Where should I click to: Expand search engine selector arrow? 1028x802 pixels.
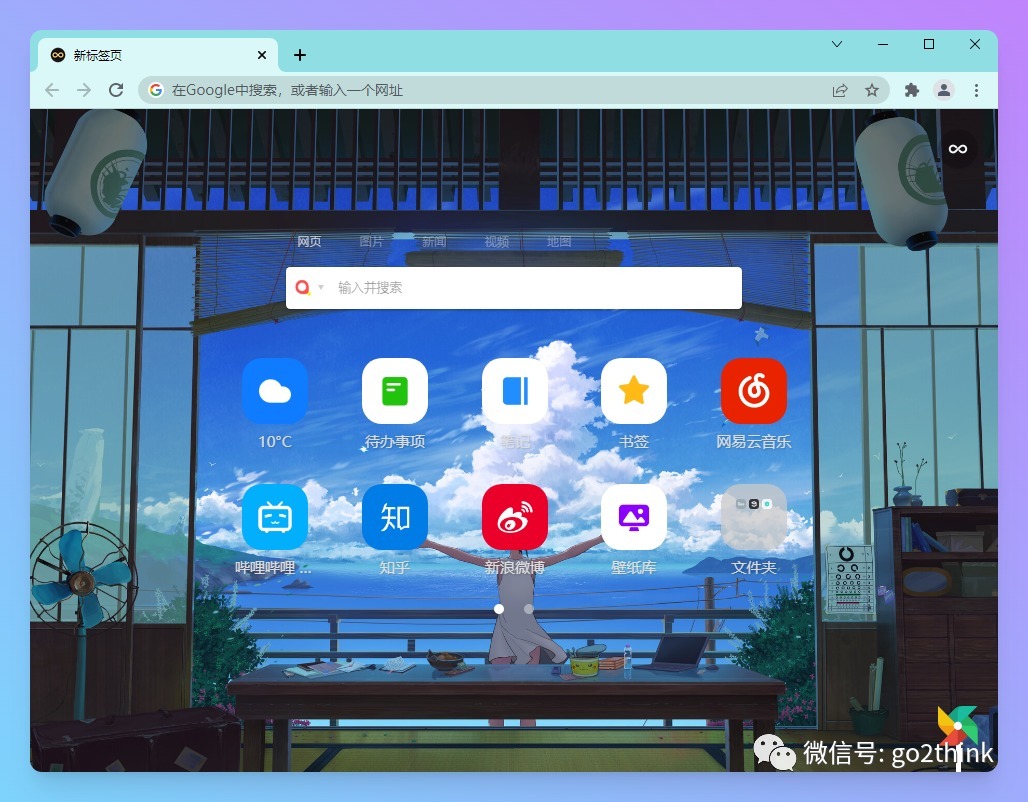click(321, 287)
